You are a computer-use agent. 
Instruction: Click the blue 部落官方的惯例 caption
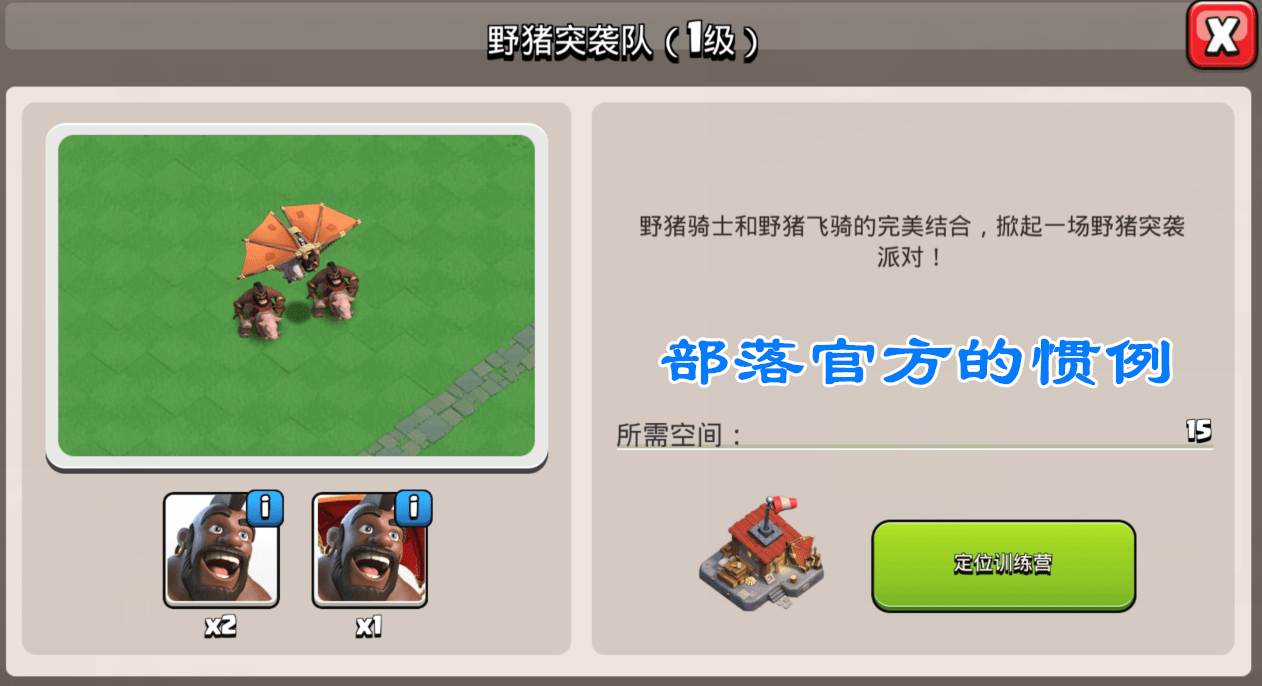915,363
